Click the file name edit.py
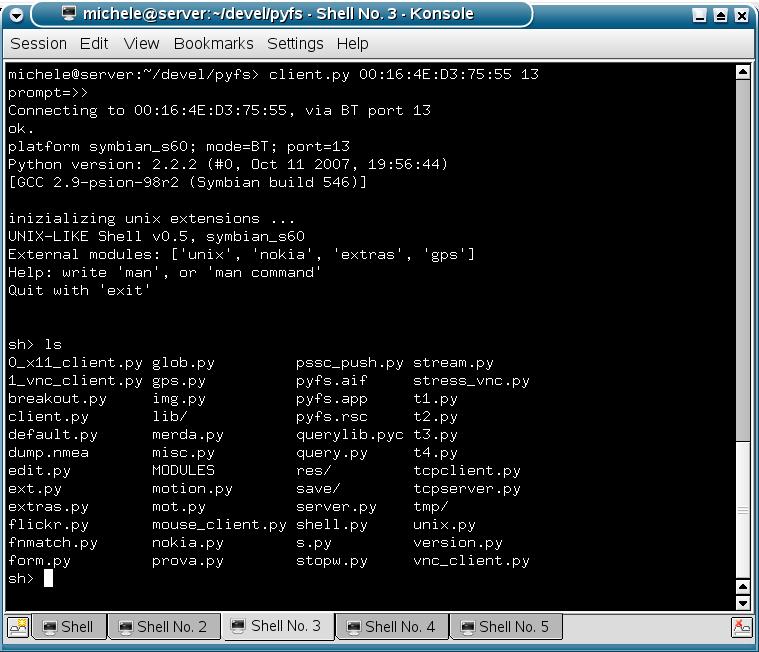759x652 pixels. point(40,471)
